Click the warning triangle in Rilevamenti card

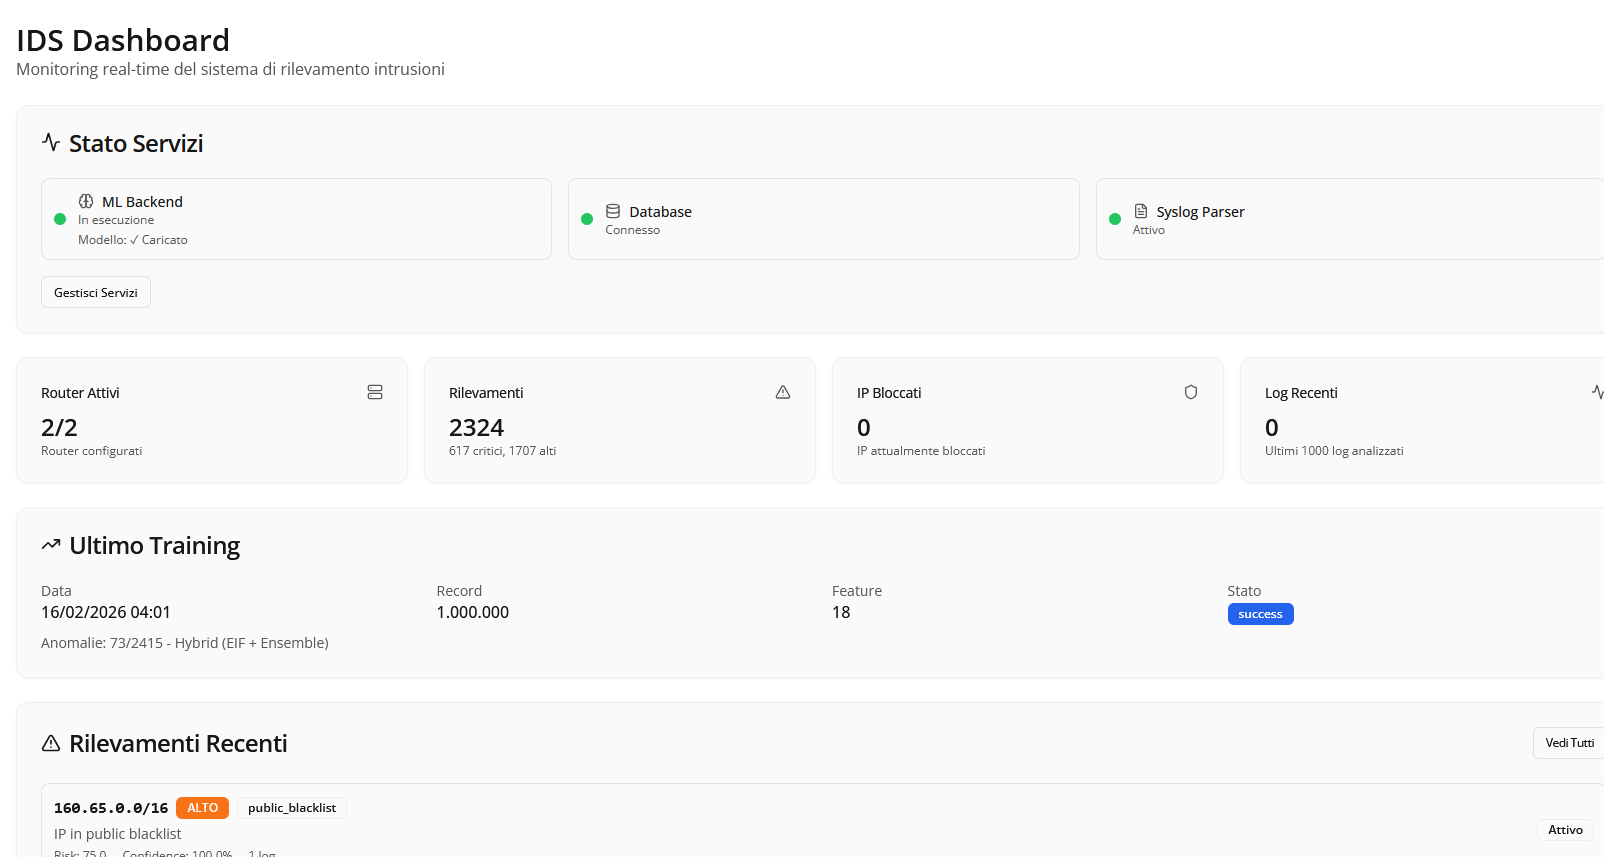point(783,392)
